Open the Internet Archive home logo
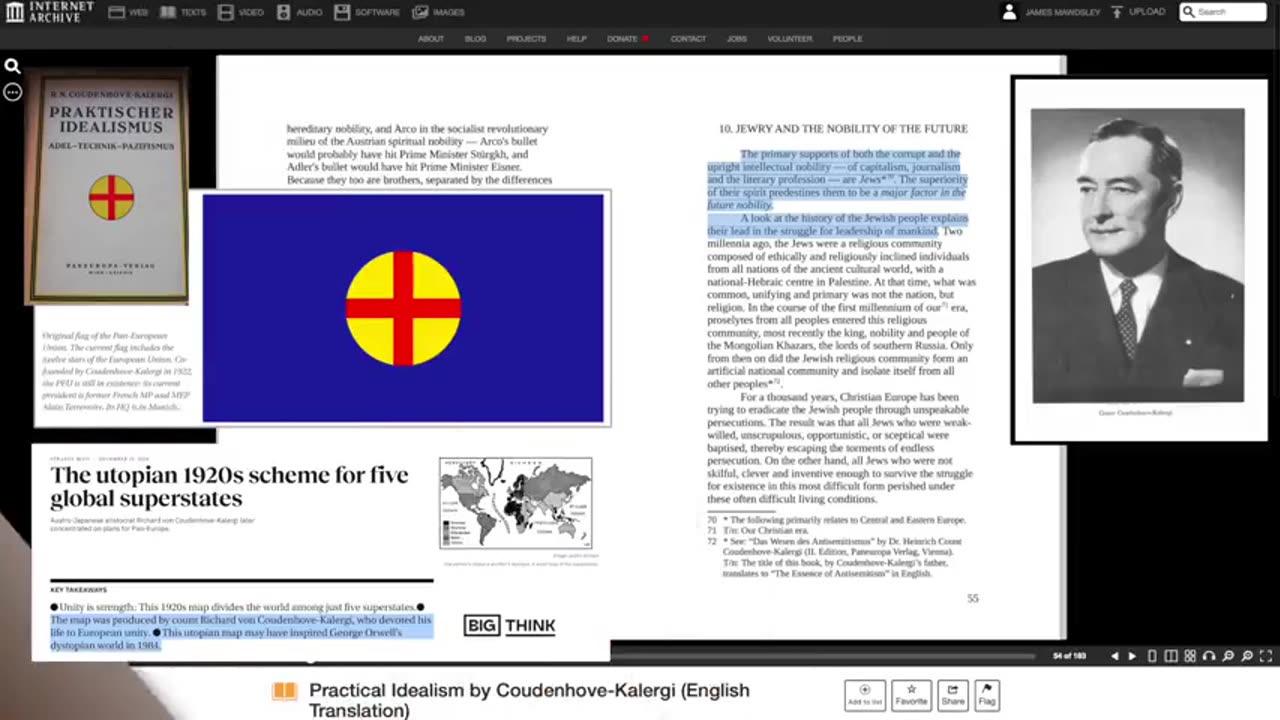 point(50,12)
